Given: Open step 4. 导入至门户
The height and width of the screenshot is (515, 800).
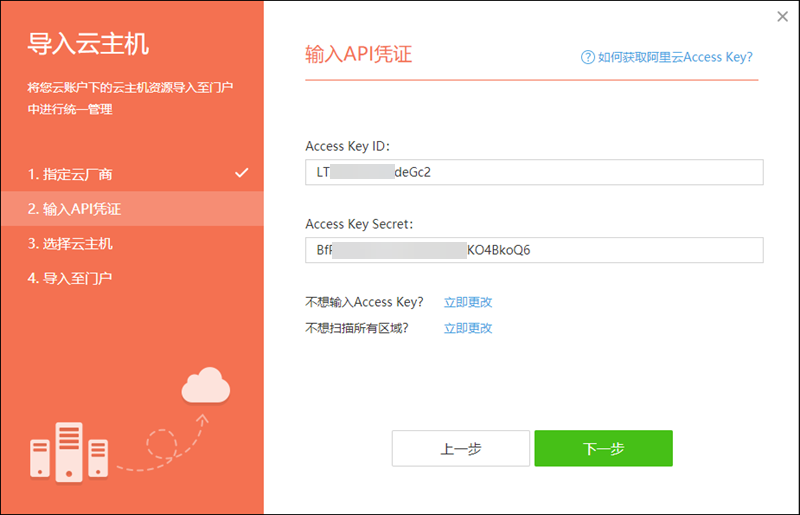Looking at the screenshot, I should pyautogui.click(x=70, y=277).
